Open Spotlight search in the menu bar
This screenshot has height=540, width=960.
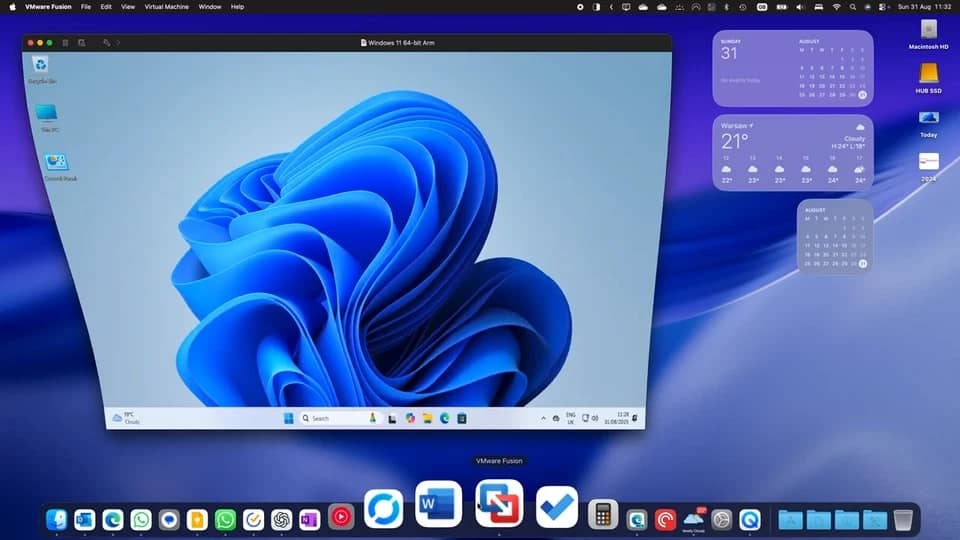point(852,7)
